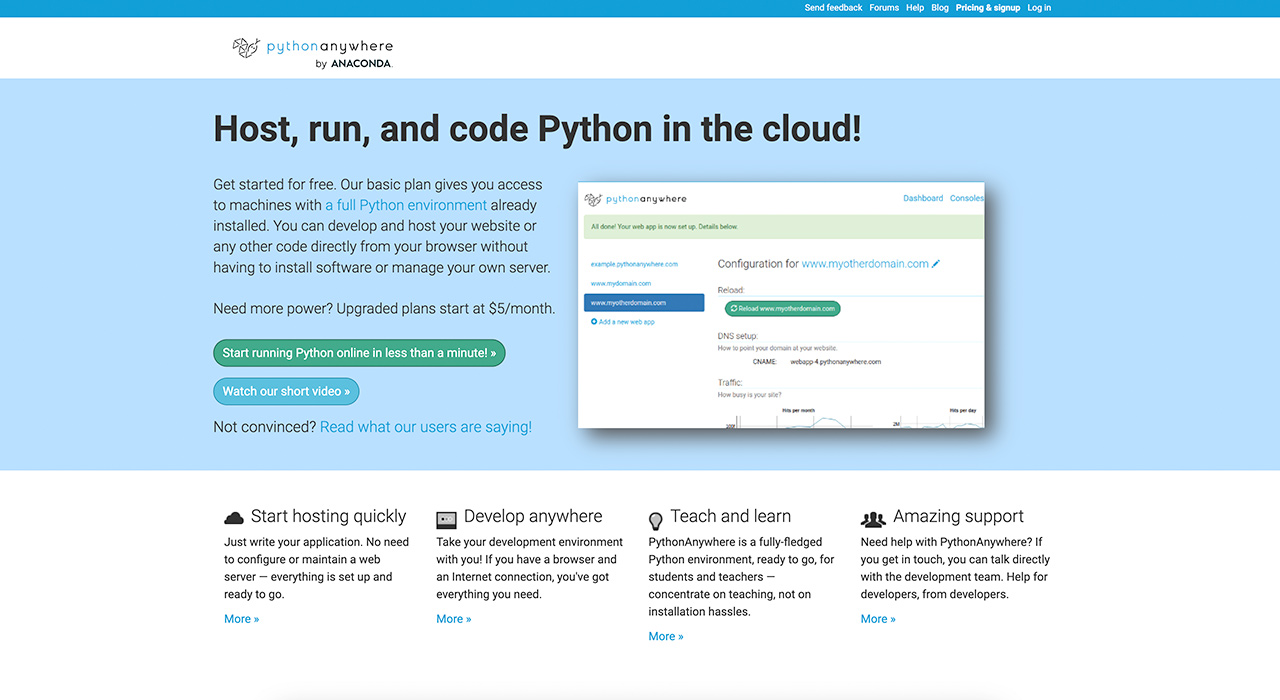1280x700 pixels.
Task: Click the Watch our short video button
Action: pos(286,391)
